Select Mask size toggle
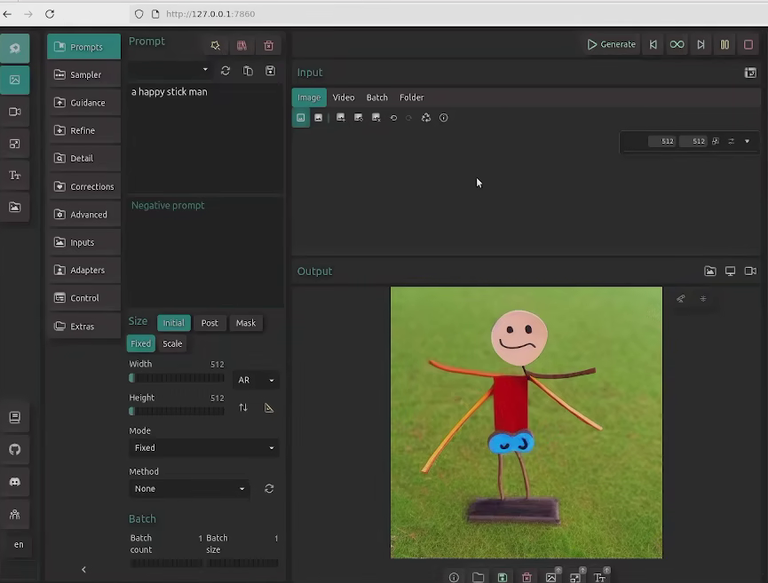Viewport: 768px width, 583px height. (x=246, y=323)
